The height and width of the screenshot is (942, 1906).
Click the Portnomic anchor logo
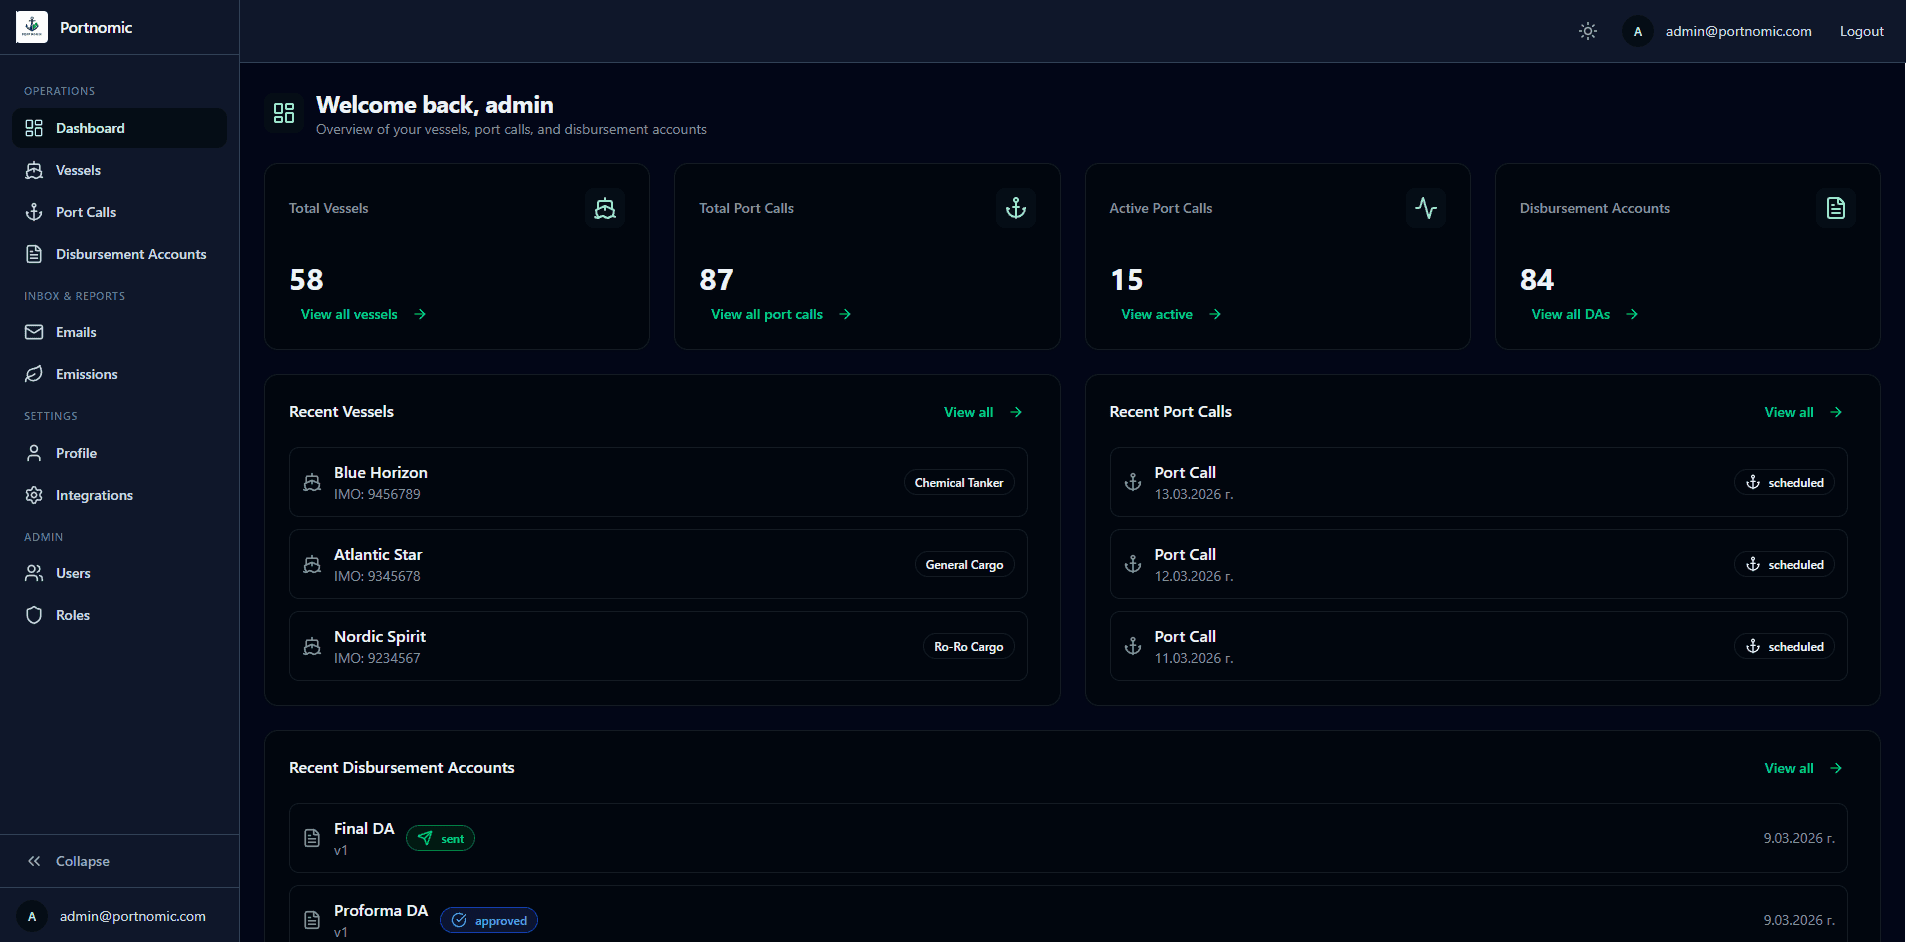pos(30,27)
